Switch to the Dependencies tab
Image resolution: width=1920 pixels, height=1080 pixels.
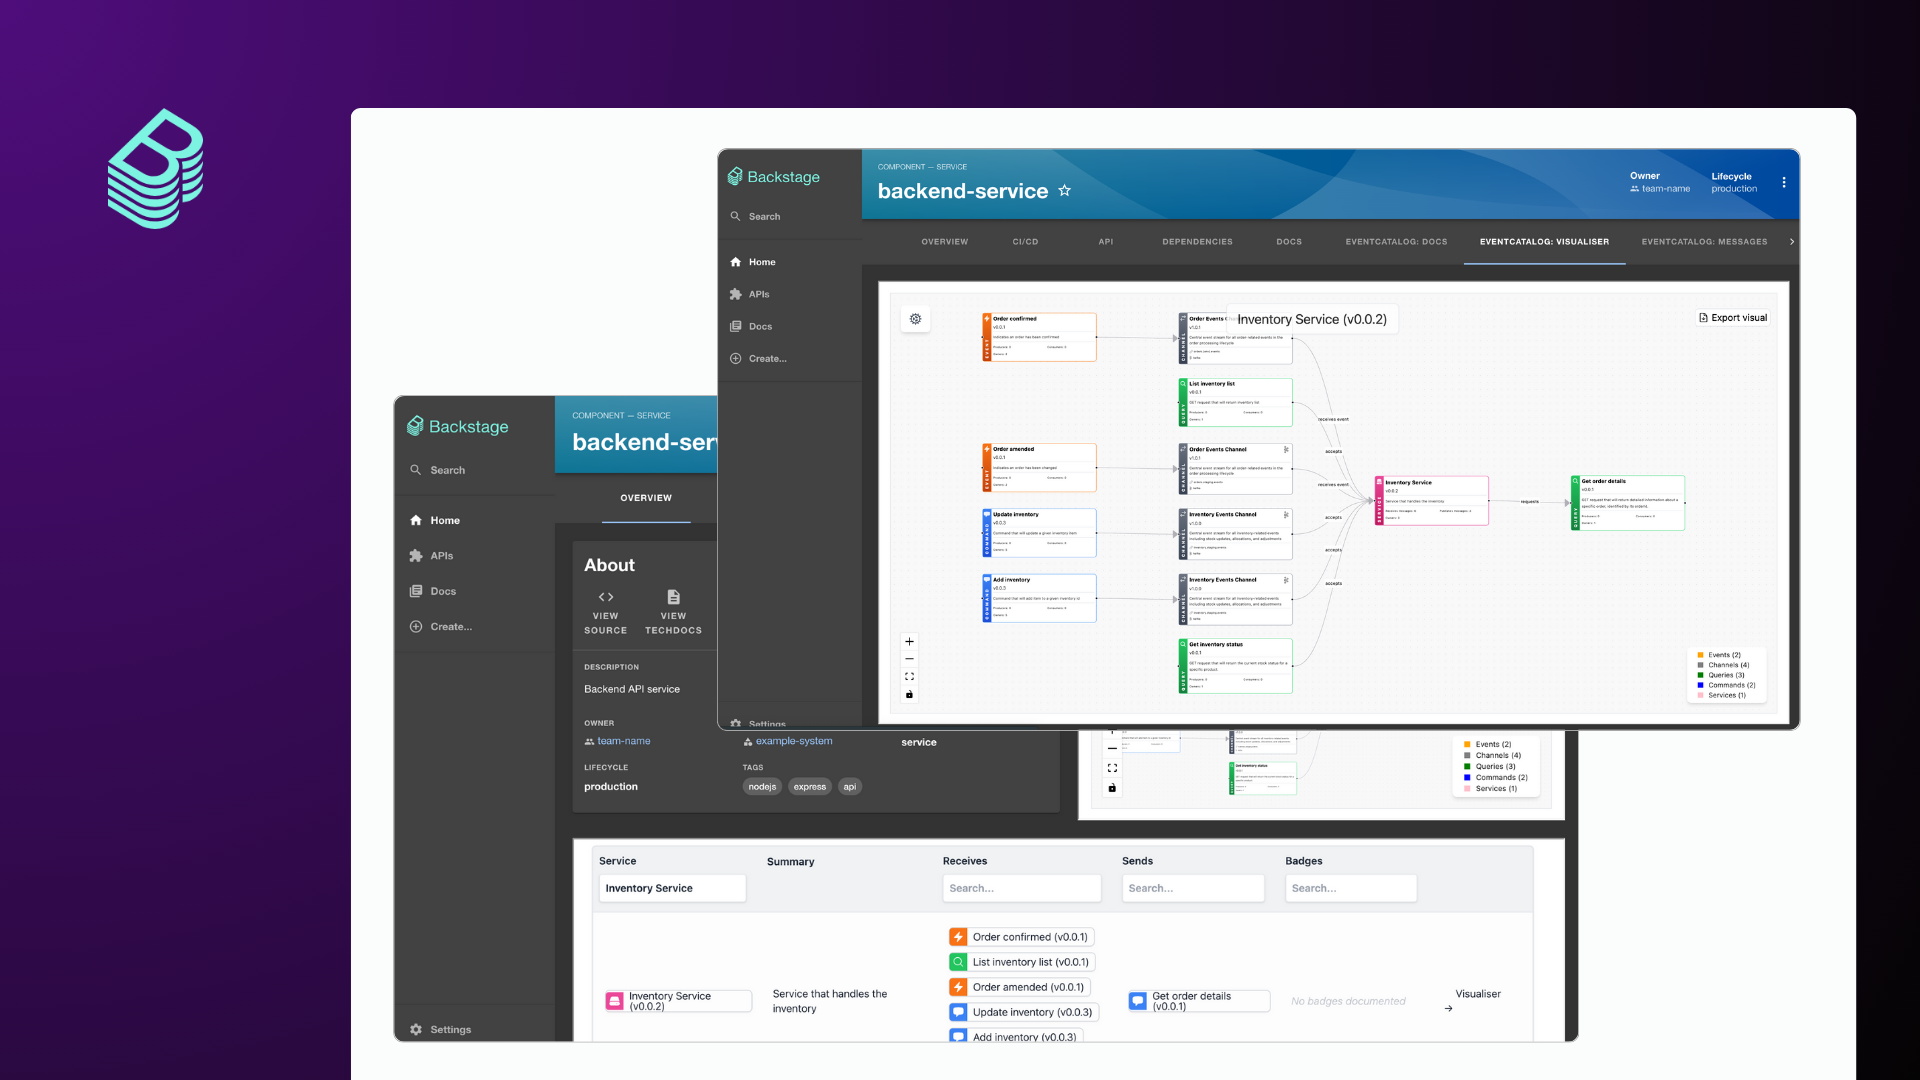[1197, 242]
